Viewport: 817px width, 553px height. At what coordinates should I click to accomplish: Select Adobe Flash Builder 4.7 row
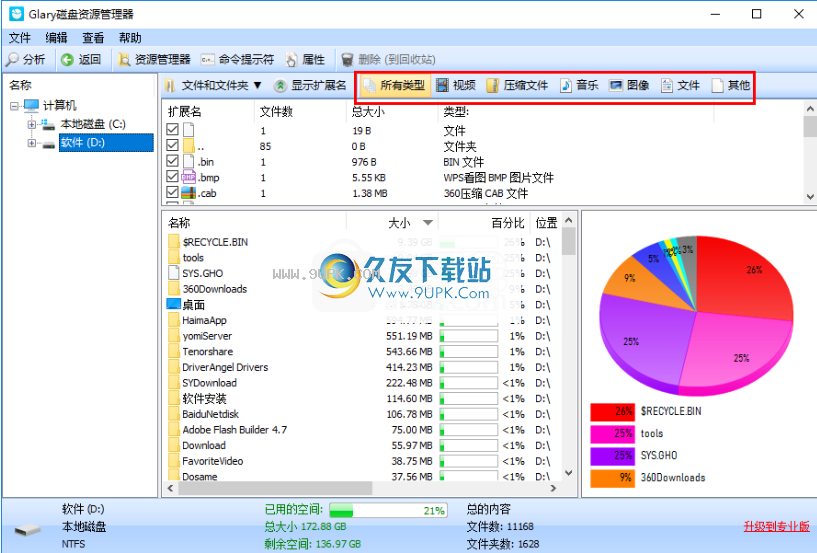pos(362,429)
